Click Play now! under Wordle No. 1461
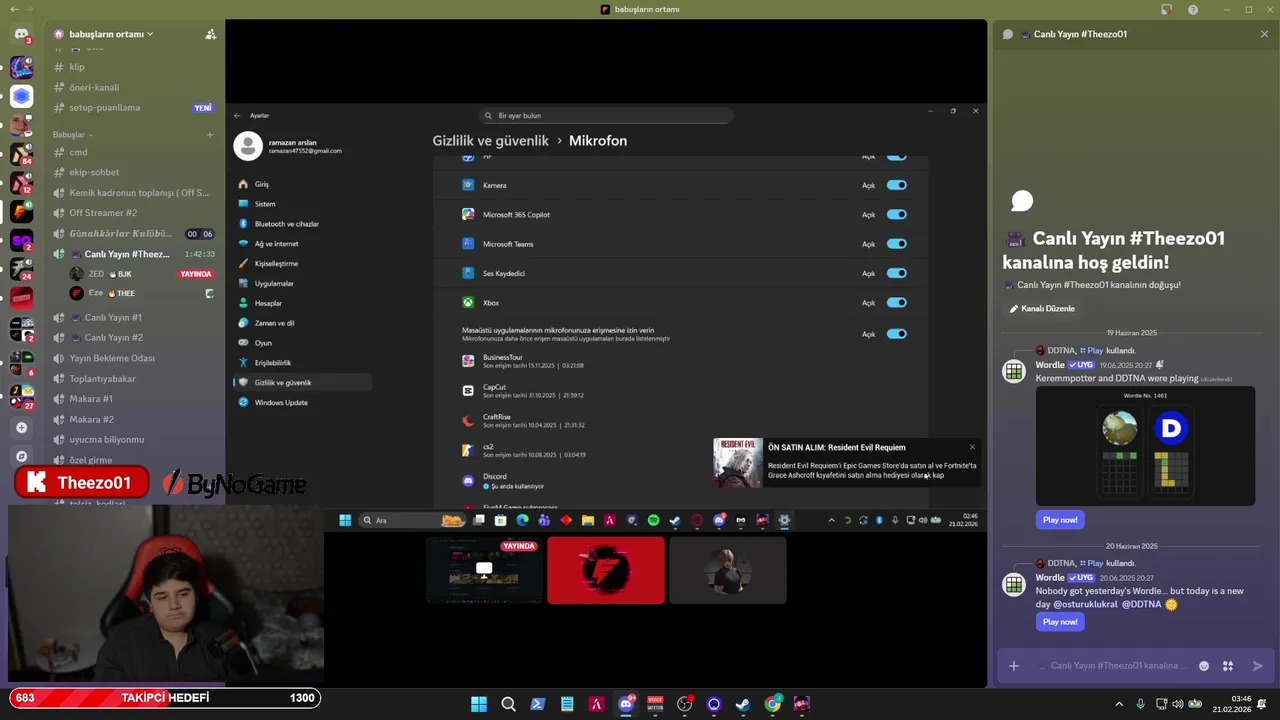The image size is (1280, 720). [x=1060, y=520]
